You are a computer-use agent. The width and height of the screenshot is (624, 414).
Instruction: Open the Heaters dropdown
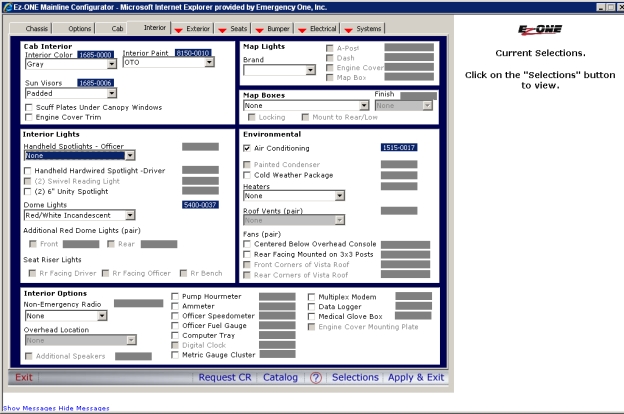click(339, 196)
